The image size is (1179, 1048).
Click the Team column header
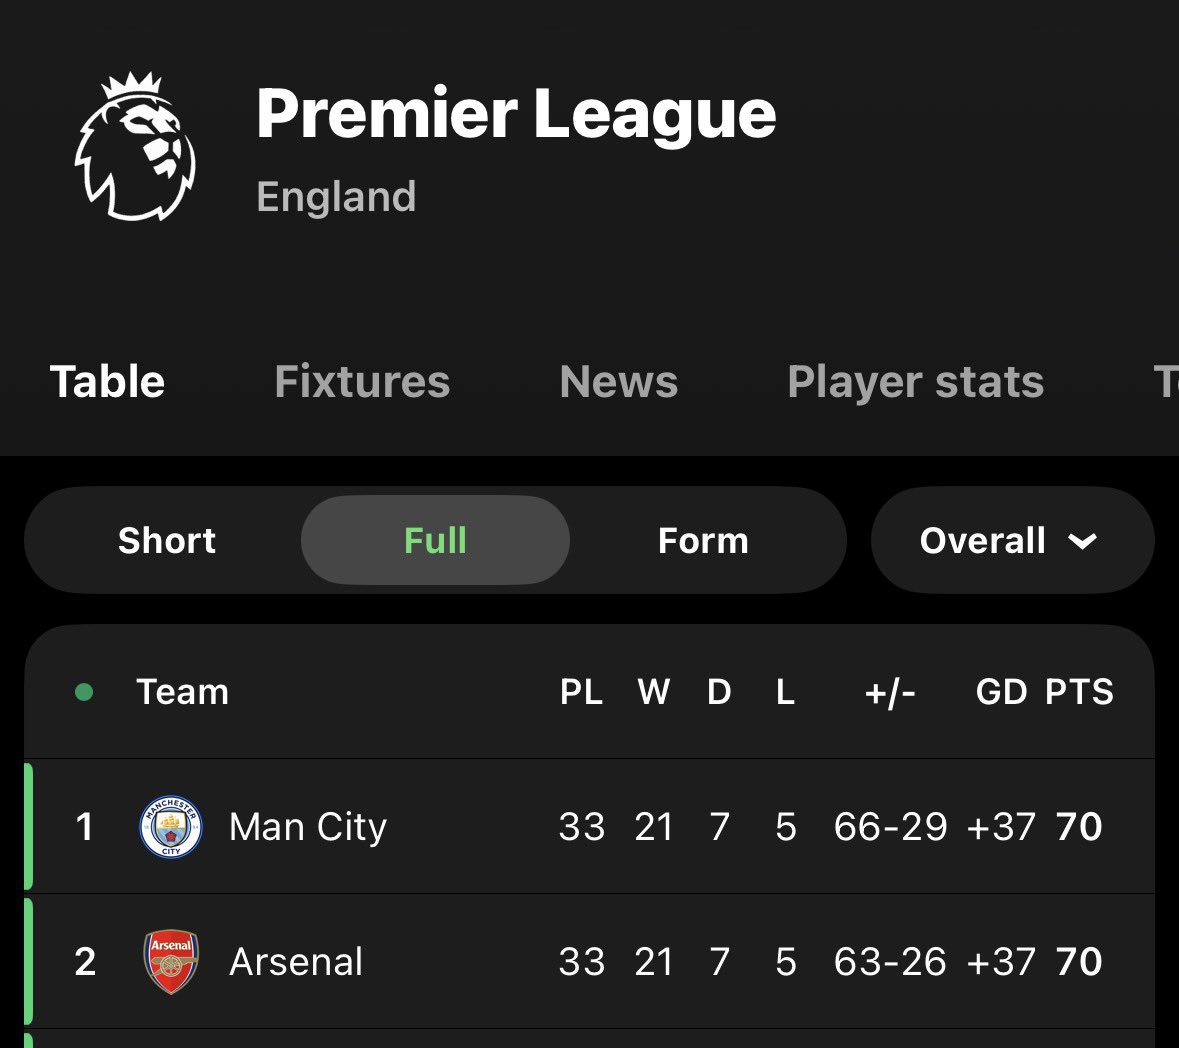182,692
